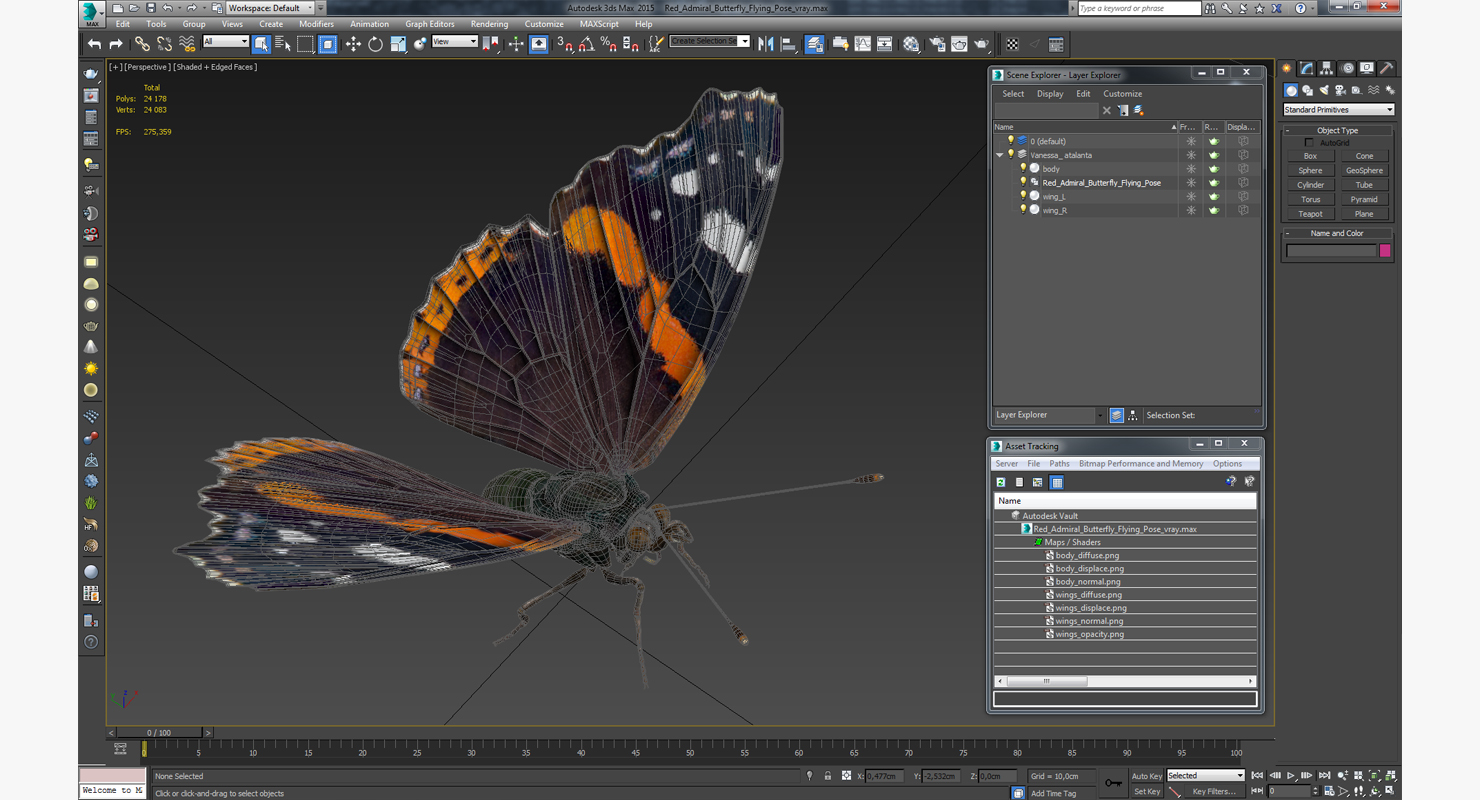Enable the AutoGrid checkbox
Screen dimensions: 1480x800
tap(1309, 143)
